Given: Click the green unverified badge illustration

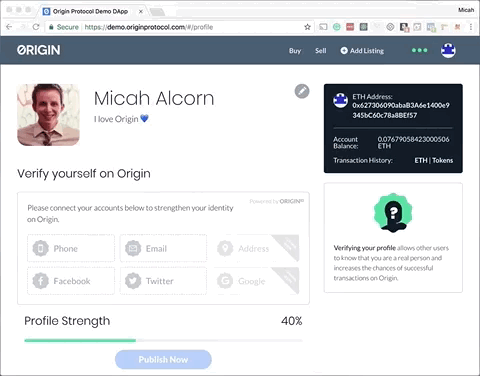Looking at the screenshot, I should click(x=393, y=212).
